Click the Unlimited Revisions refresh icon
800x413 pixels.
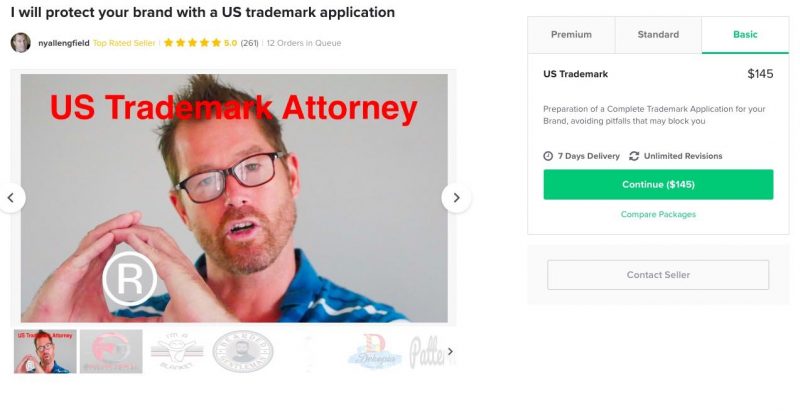point(634,156)
